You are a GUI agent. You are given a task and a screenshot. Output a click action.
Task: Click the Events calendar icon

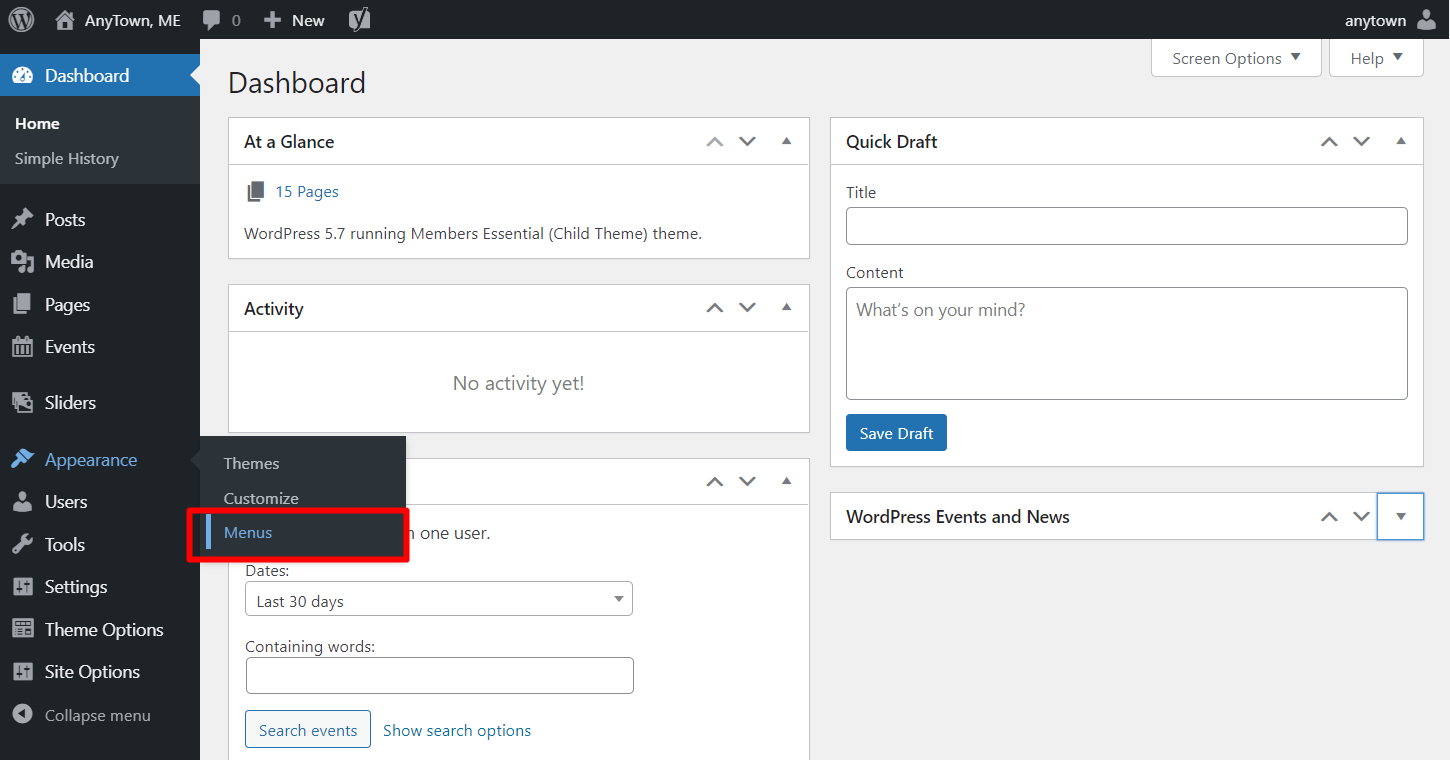pos(22,347)
